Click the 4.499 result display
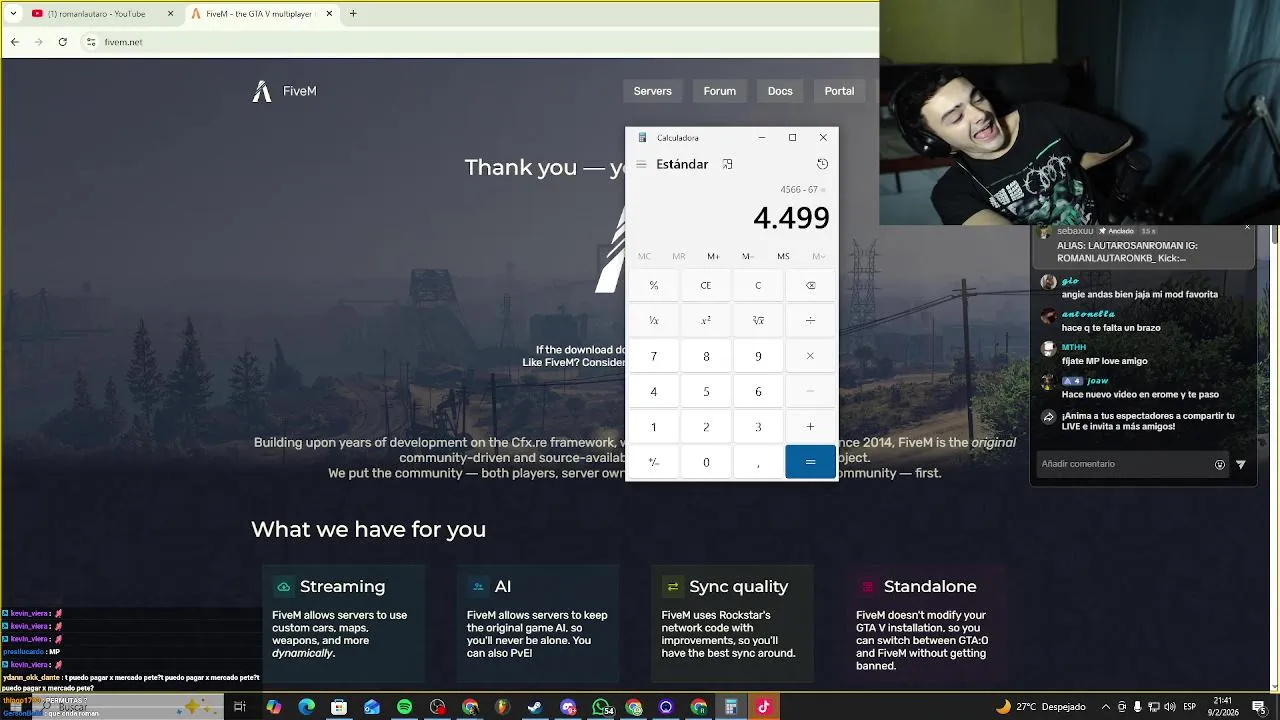 pyautogui.click(x=791, y=218)
